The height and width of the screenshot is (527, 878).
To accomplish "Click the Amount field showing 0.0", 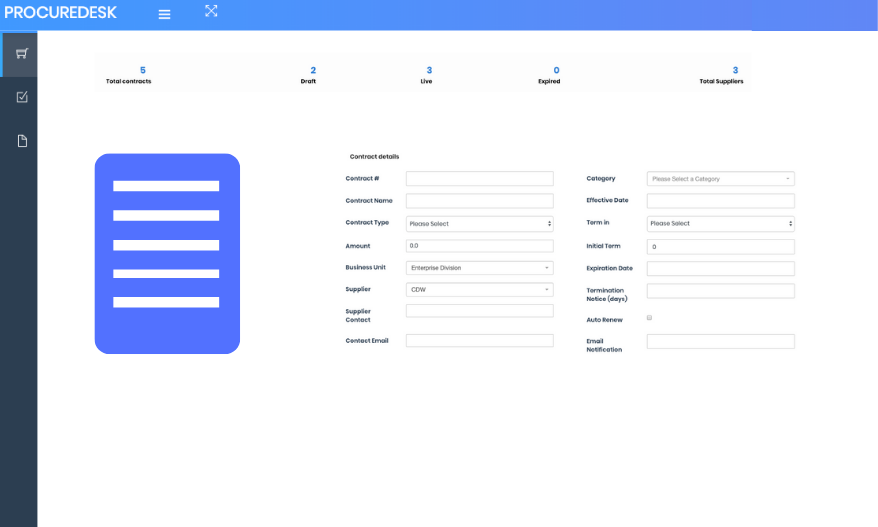I will click(480, 246).
